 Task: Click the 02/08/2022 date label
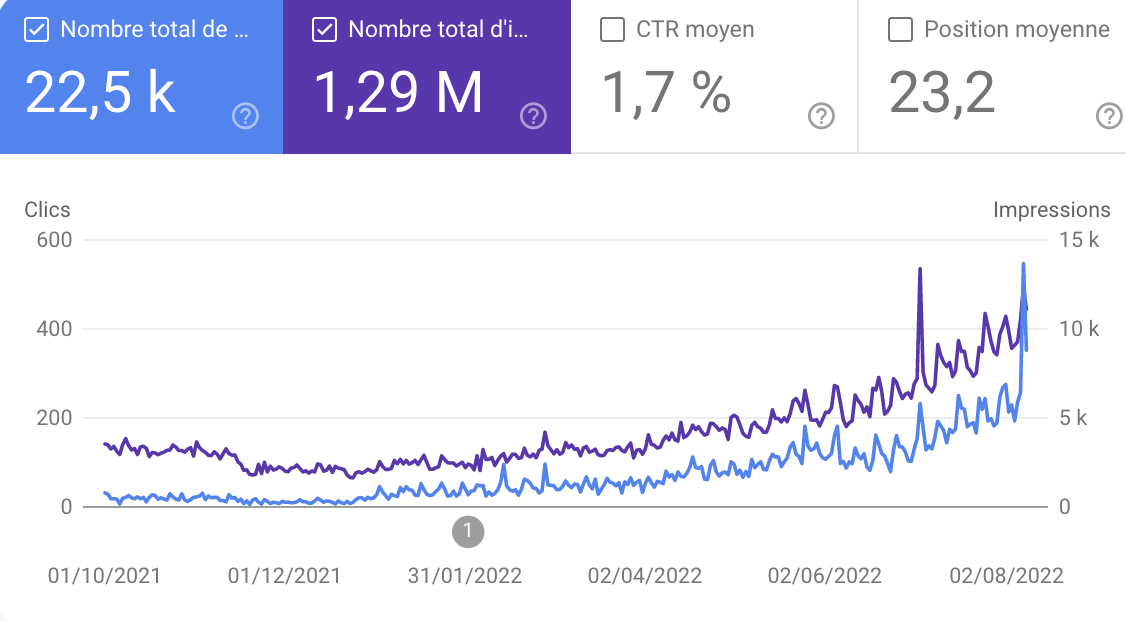(1006, 576)
